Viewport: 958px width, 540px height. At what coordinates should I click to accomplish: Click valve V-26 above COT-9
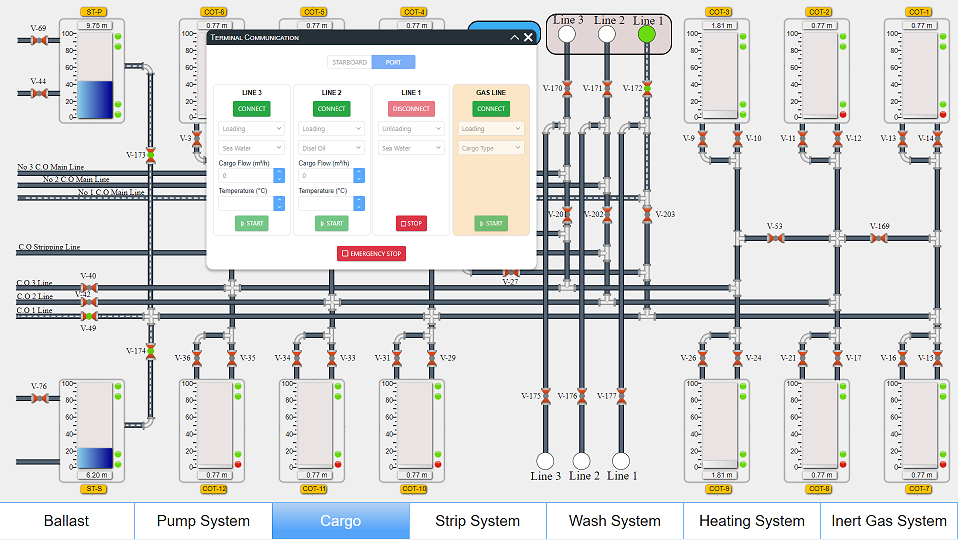[x=703, y=358]
